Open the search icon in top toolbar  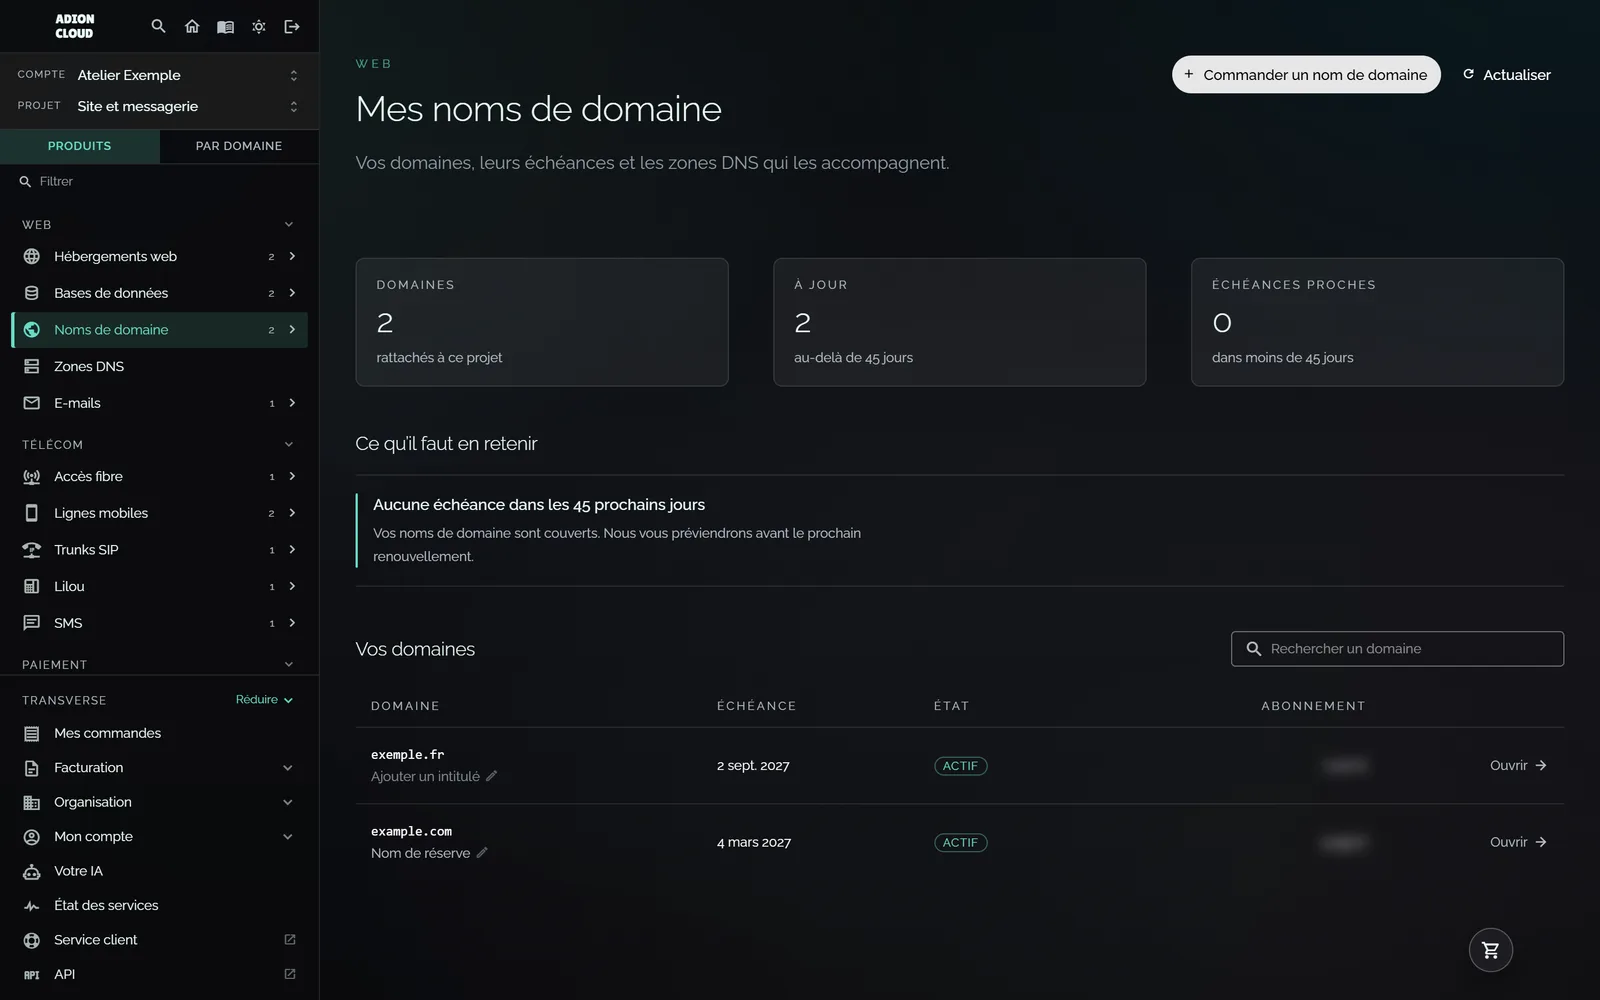(x=158, y=27)
